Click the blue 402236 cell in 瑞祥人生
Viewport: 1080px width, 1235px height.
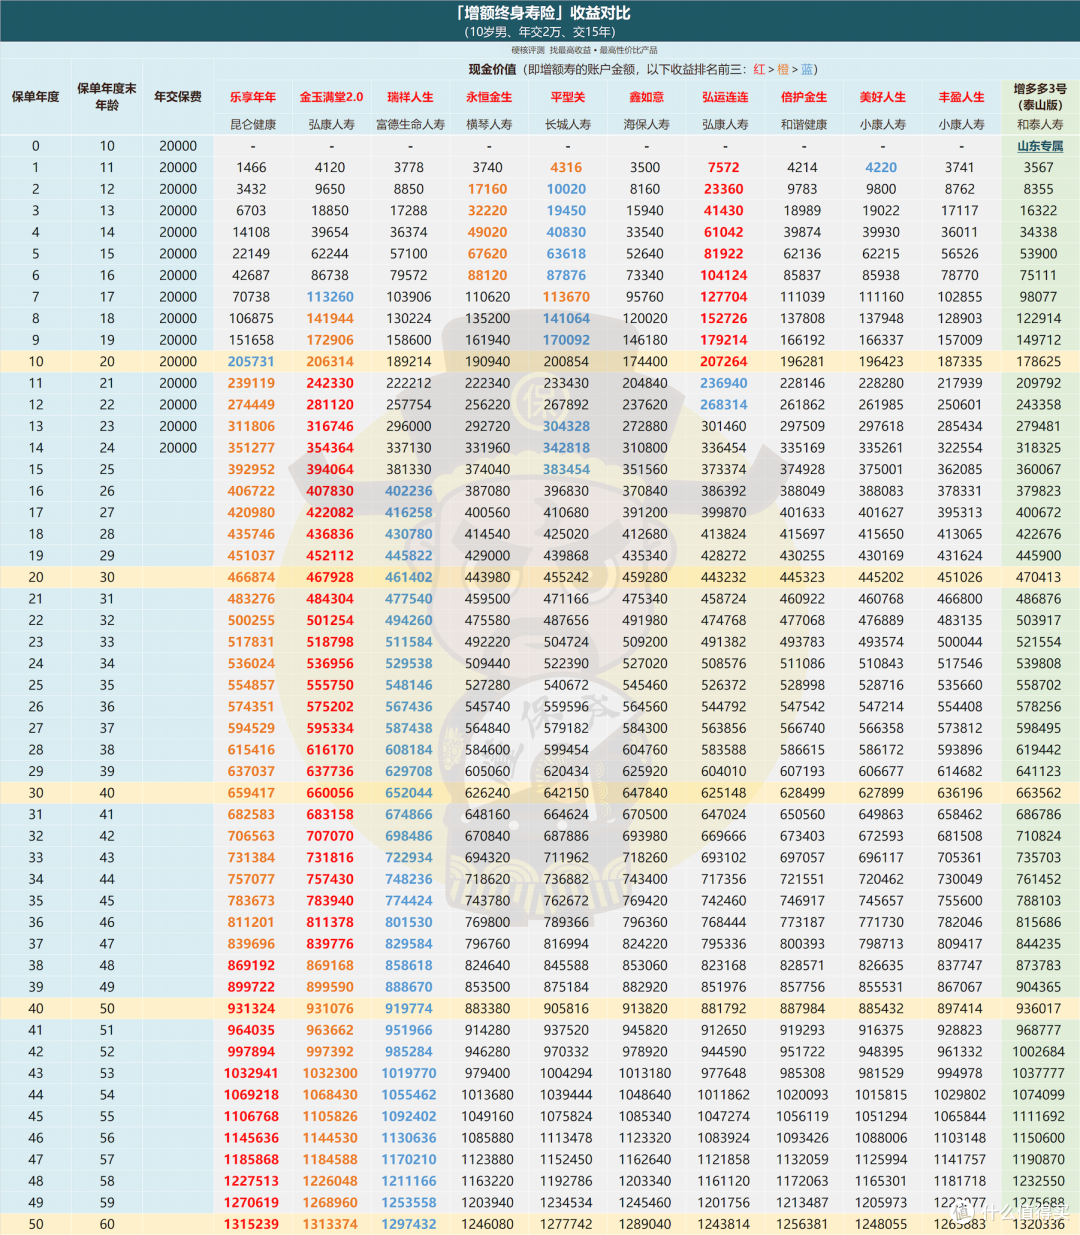[x=409, y=491]
